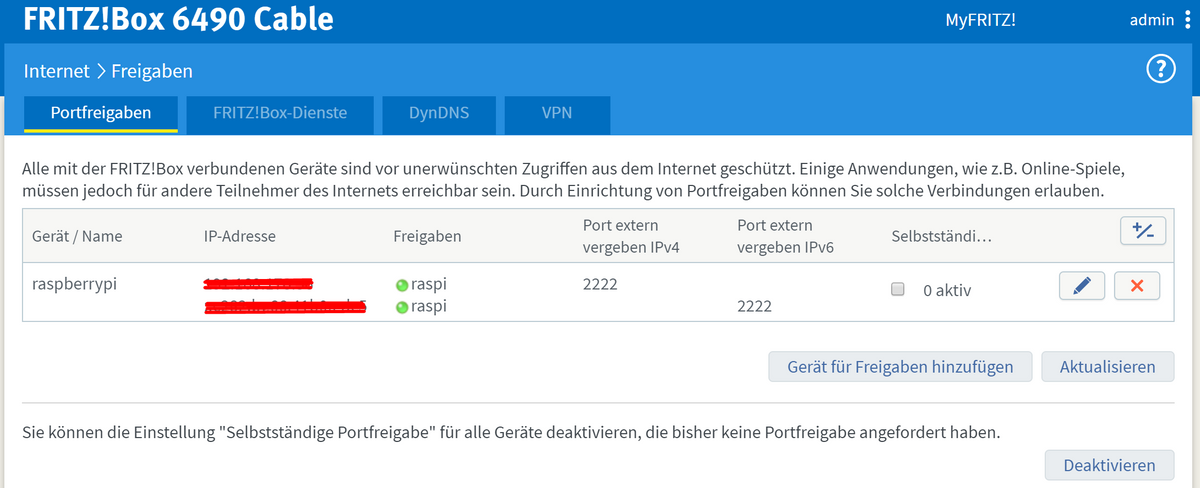
Task: Click the green status dot of the IPv6 raspi rule
Action: pos(402,307)
